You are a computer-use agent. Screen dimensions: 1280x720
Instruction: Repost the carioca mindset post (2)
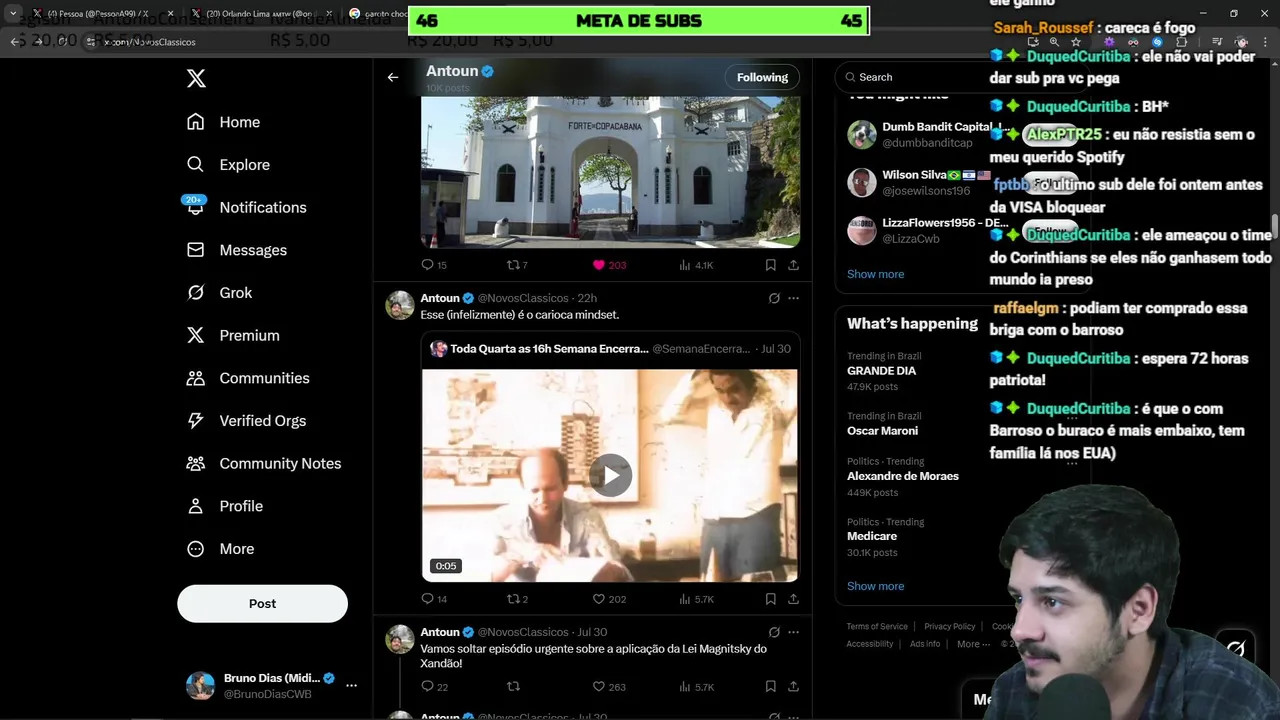pyautogui.click(x=517, y=599)
